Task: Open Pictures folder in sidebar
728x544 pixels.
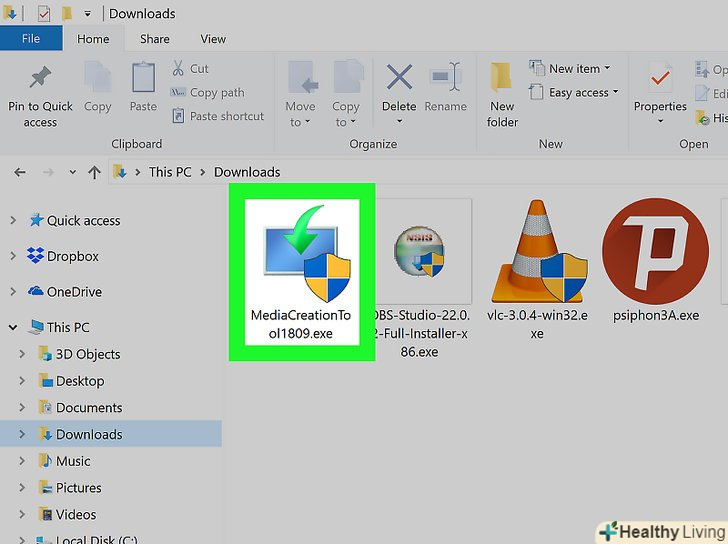Action: (x=78, y=488)
